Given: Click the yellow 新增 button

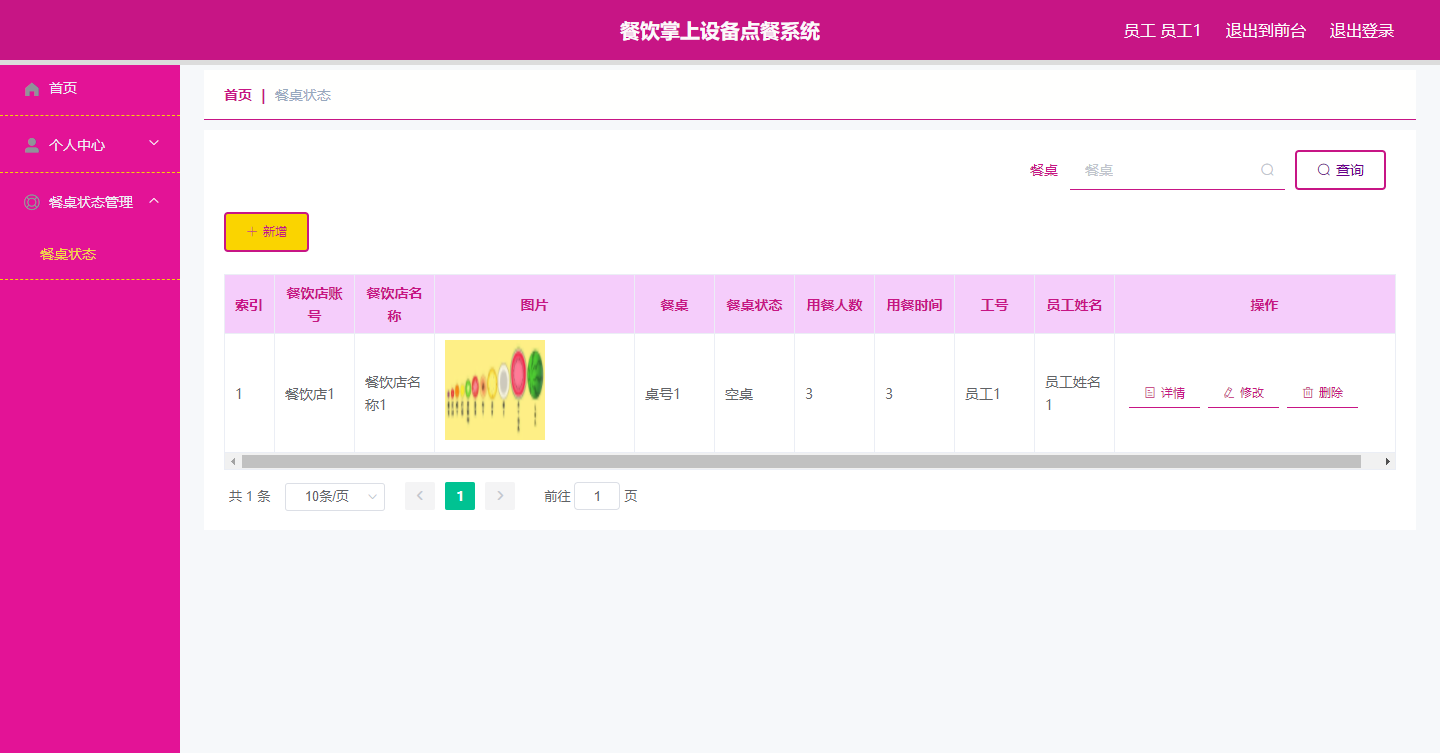Looking at the screenshot, I should (x=266, y=232).
